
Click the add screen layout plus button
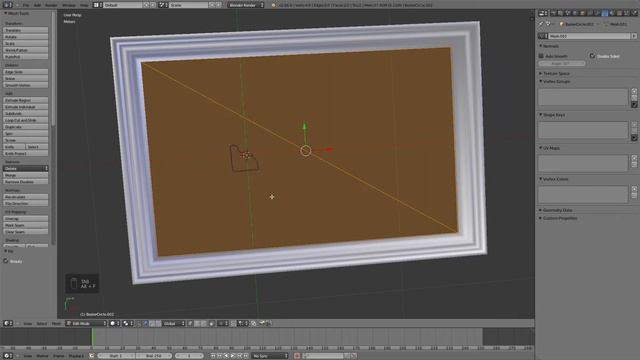click(x=146, y=5)
